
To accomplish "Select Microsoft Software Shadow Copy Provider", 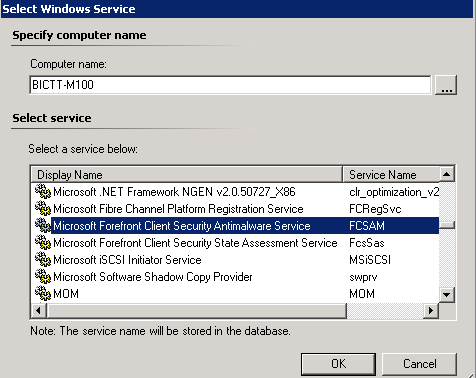I will pyautogui.click(x=153, y=277).
